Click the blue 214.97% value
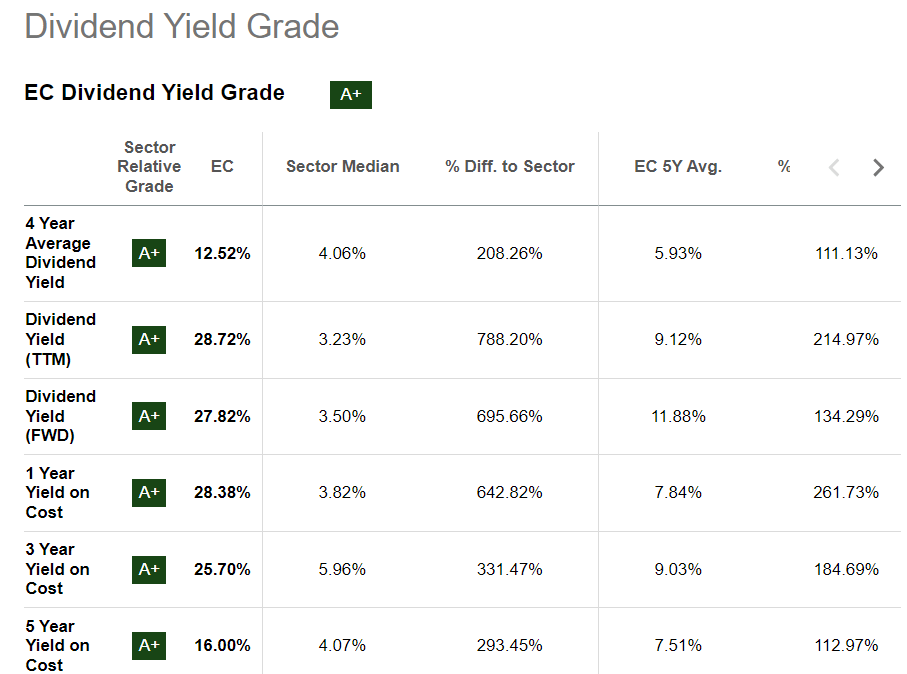907x674 pixels. coord(847,339)
